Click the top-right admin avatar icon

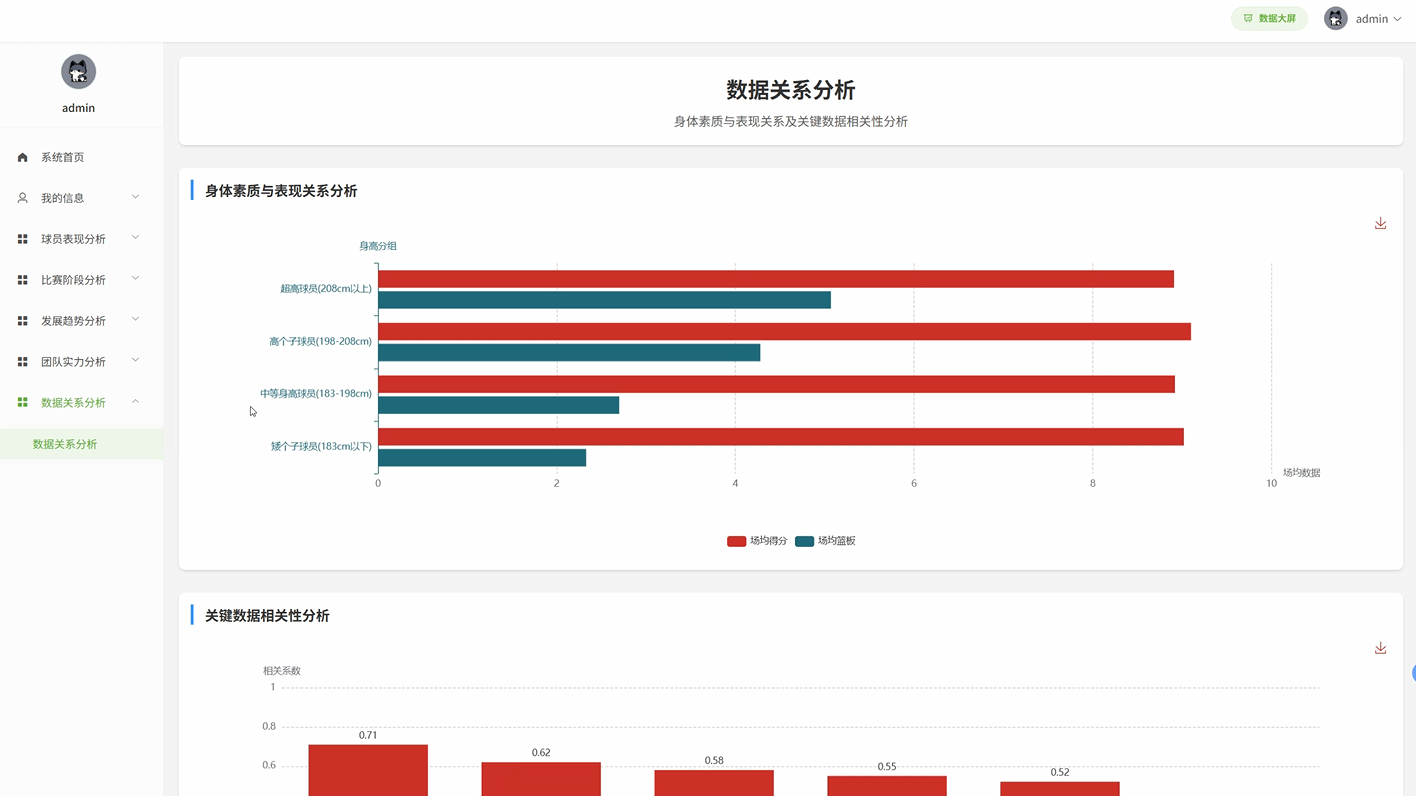[1335, 18]
